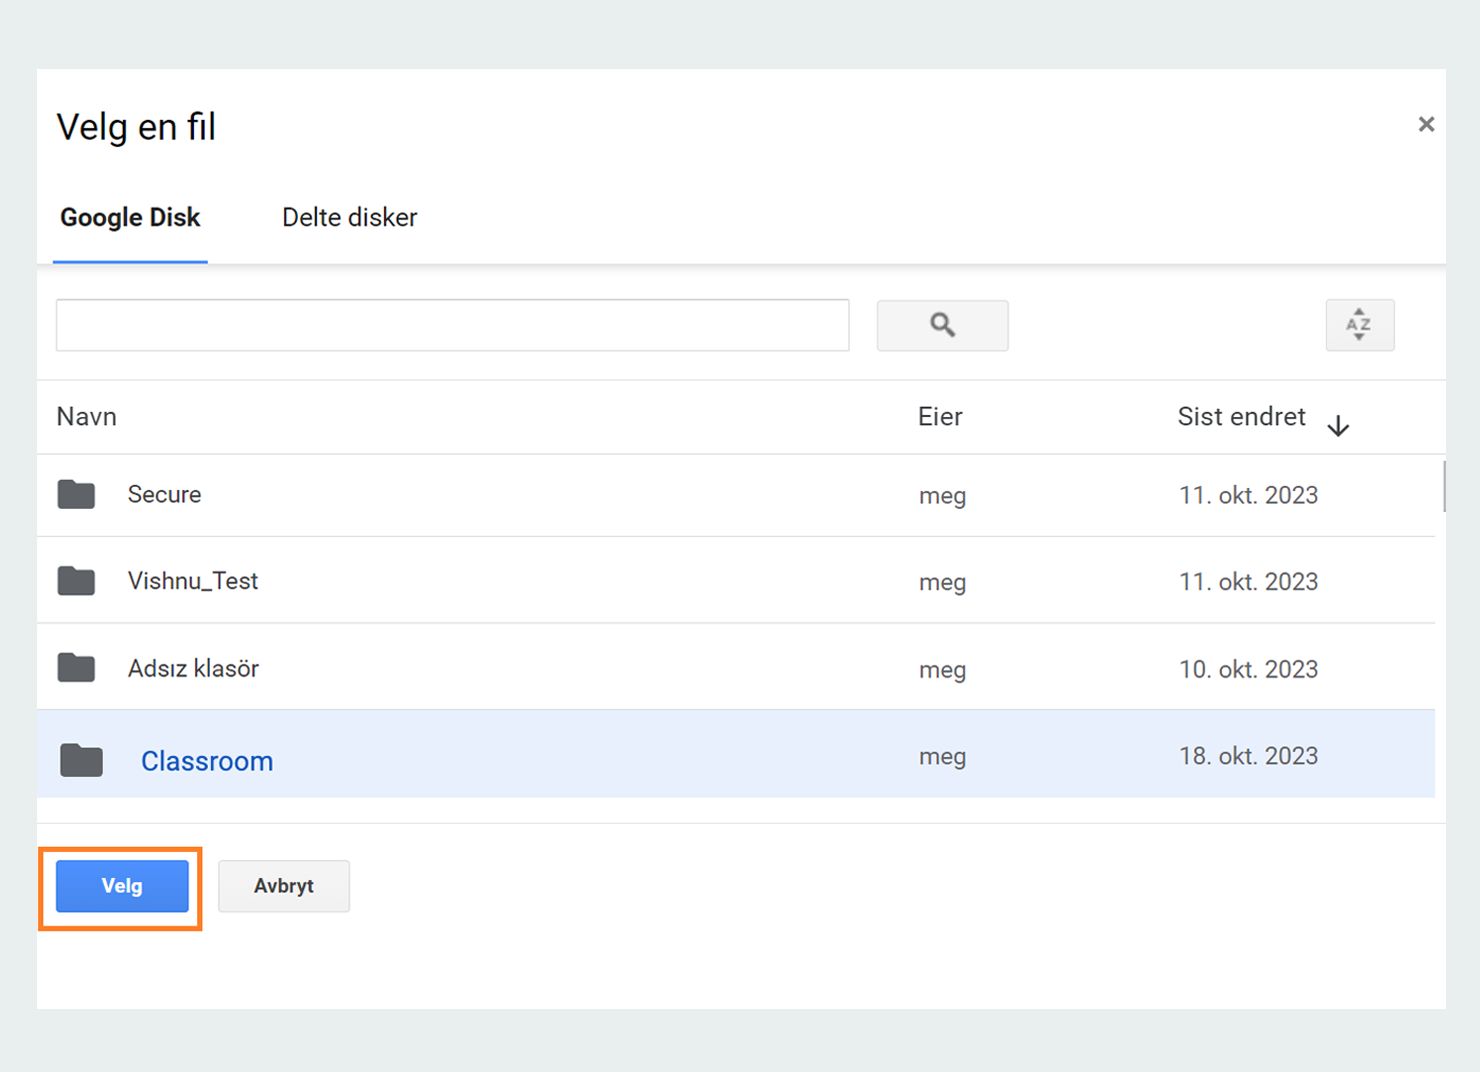This screenshot has width=1480, height=1072.
Task: Click the 18. okt. 2023 date
Action: coord(1248,756)
